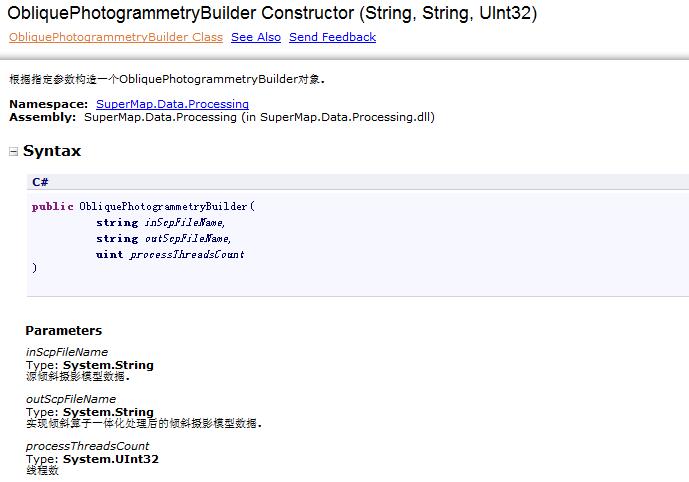Open the SuperMap.Data.Processing namespace link
This screenshot has width=689, height=482.
[x=172, y=104]
